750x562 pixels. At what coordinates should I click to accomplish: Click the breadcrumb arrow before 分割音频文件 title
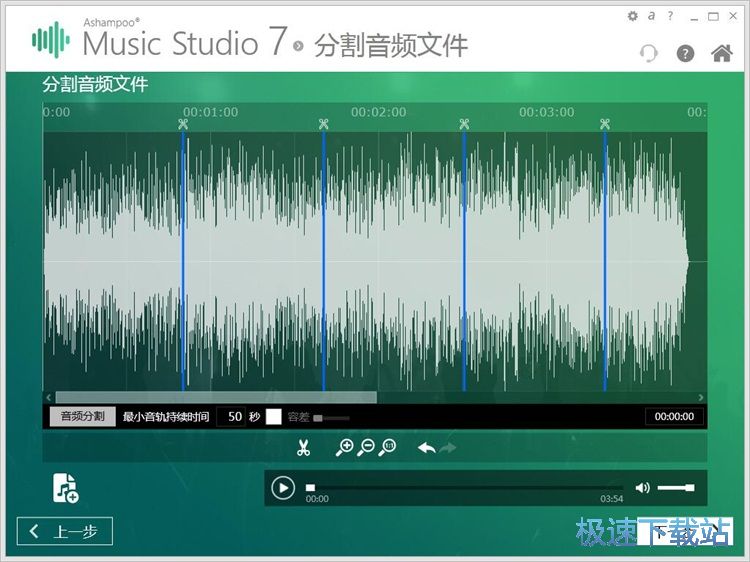tap(298, 46)
